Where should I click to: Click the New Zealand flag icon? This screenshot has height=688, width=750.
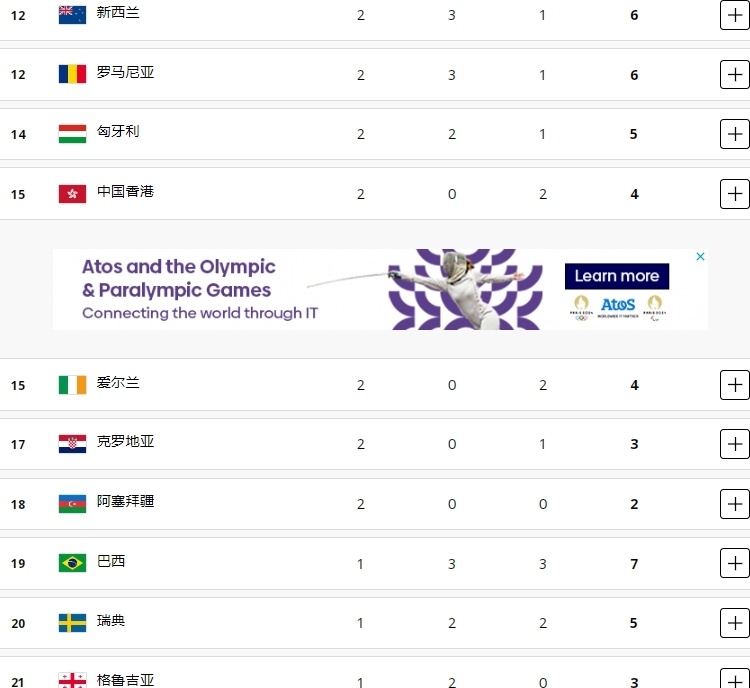(72, 15)
